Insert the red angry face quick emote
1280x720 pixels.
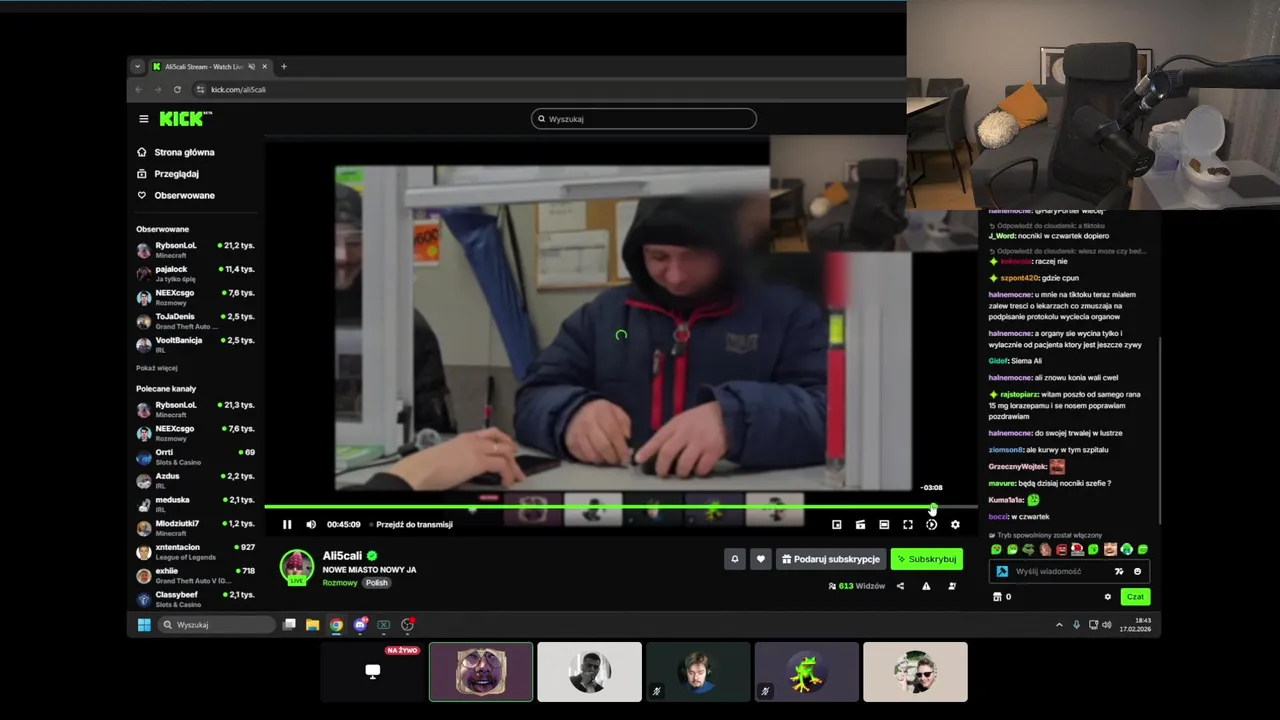1061,549
